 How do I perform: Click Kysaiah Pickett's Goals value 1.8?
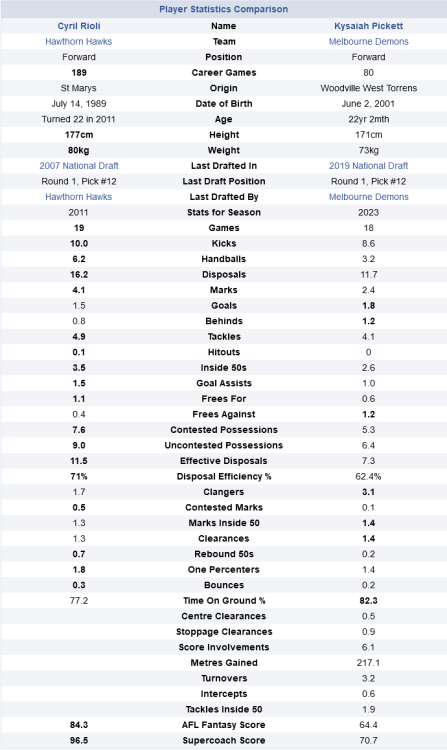[369, 306]
